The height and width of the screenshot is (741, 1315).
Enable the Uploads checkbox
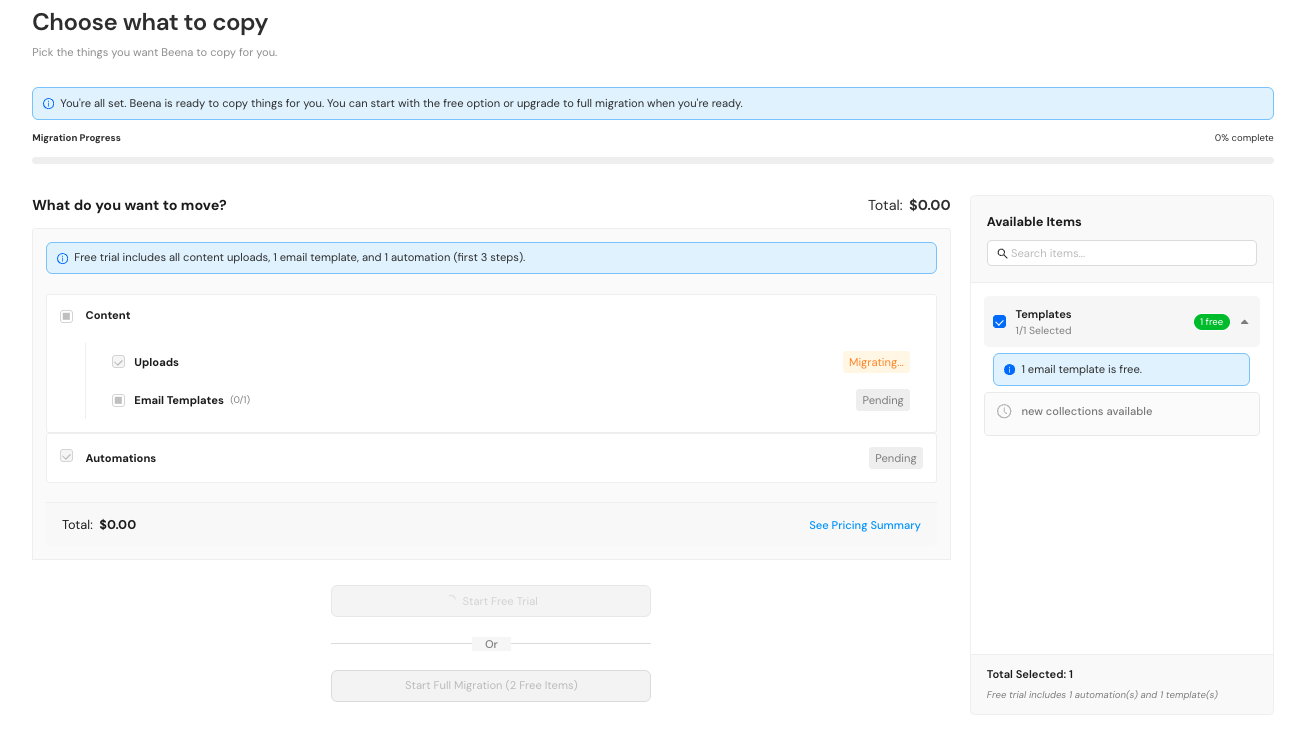click(118, 362)
